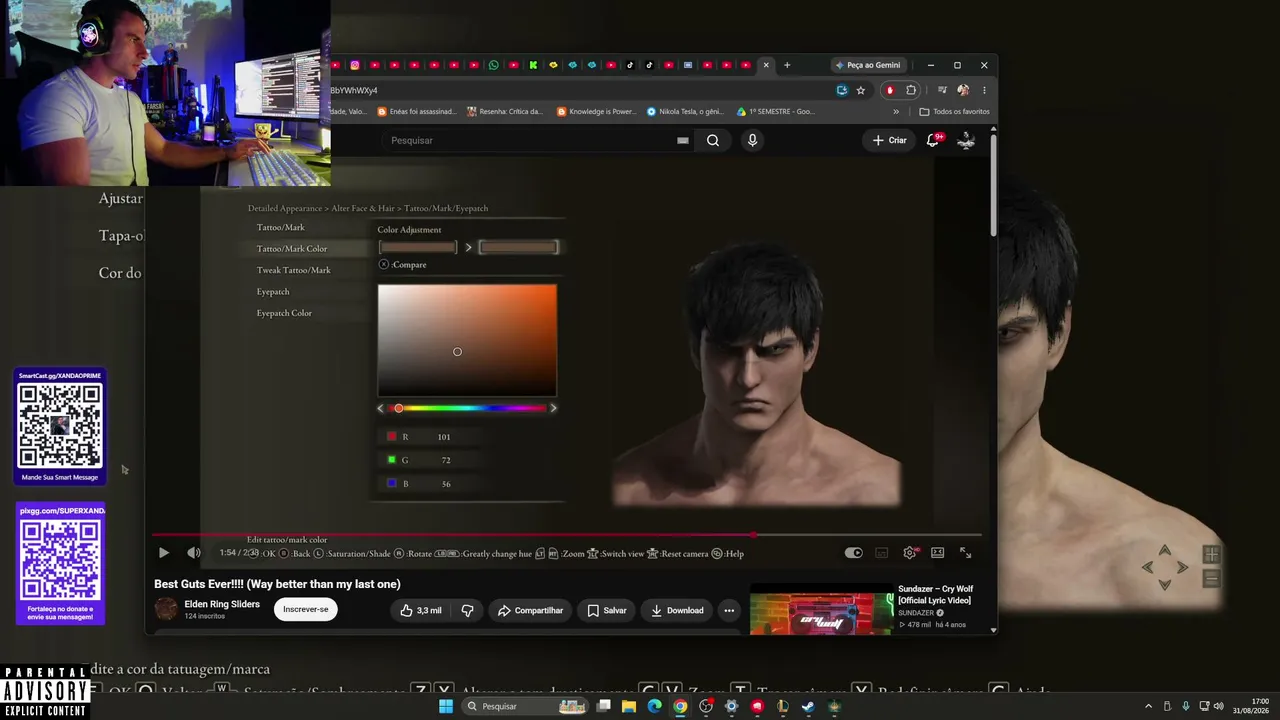Open the YouTube account avatar menu
Image resolution: width=1280 pixels, height=720 pixels.
coord(966,140)
